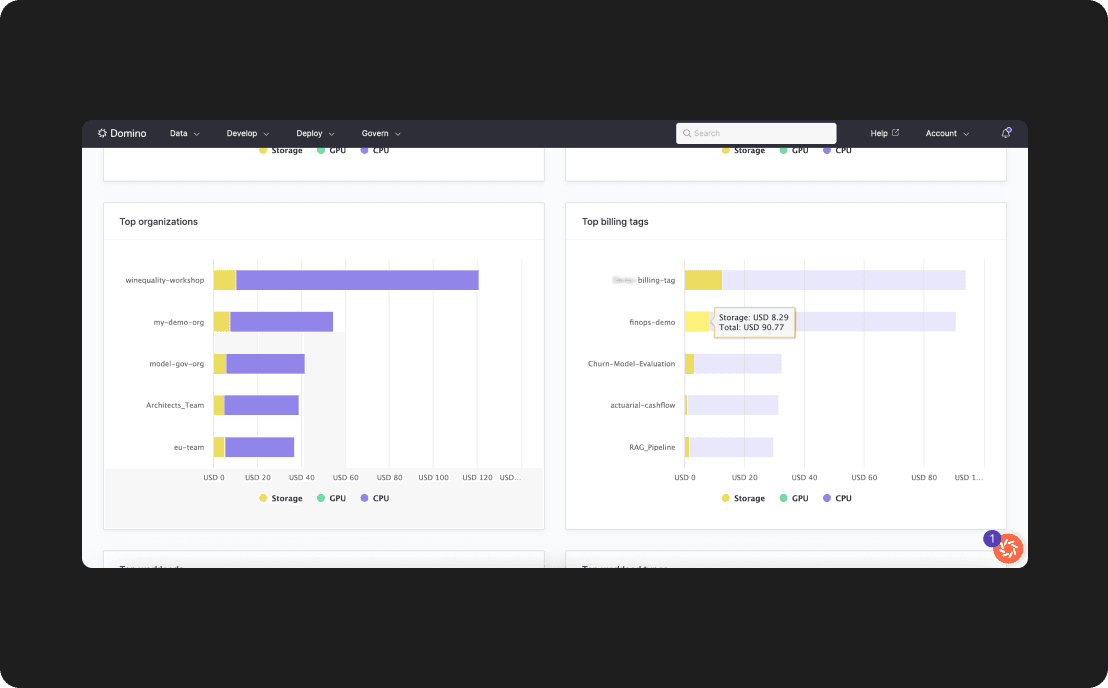Click the external-link icon beside Help
Image resolution: width=1108 pixels, height=688 pixels.
point(897,132)
